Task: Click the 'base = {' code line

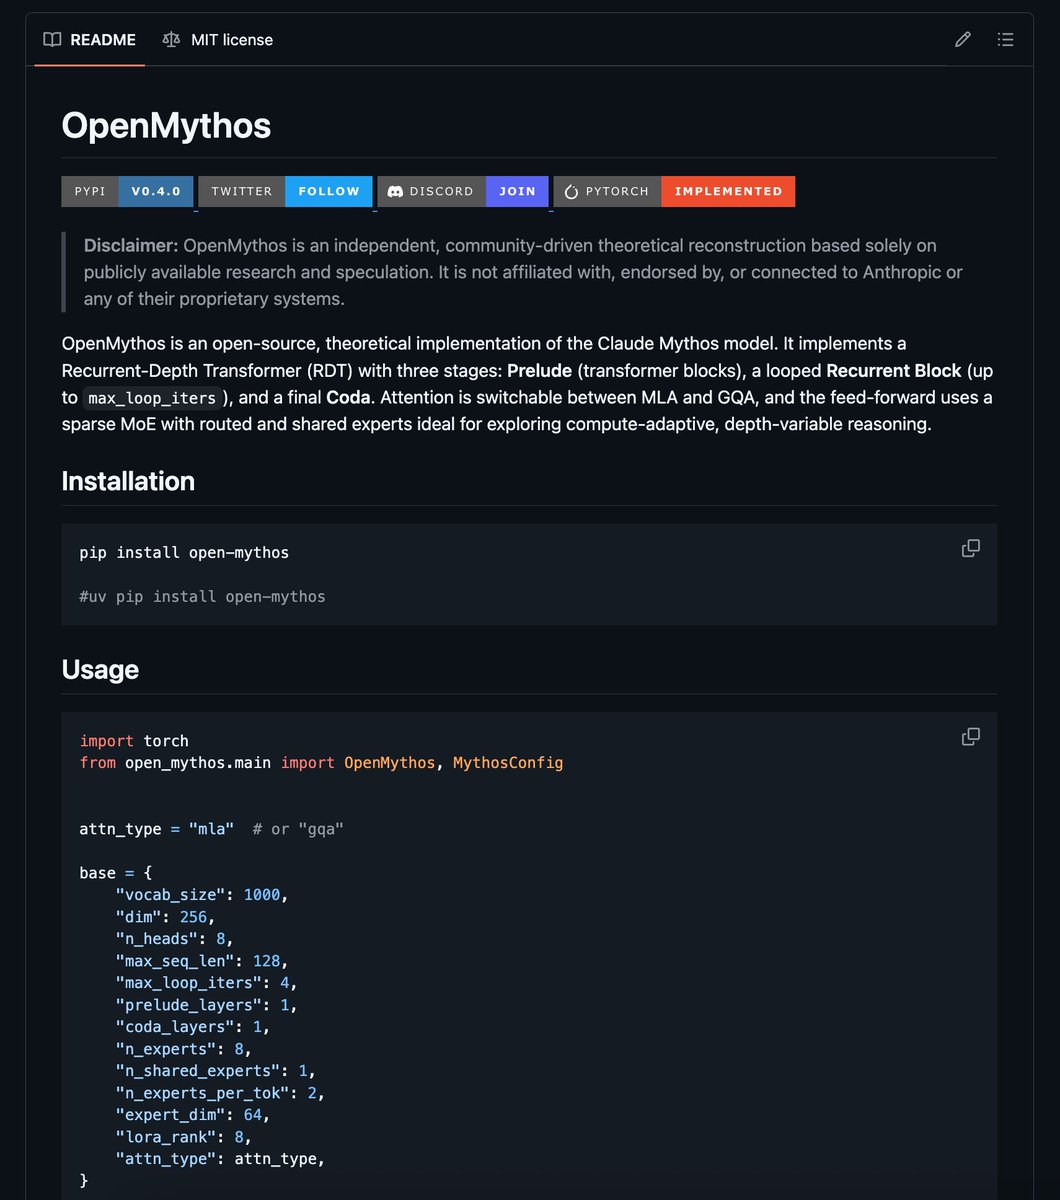Action: tap(116, 873)
